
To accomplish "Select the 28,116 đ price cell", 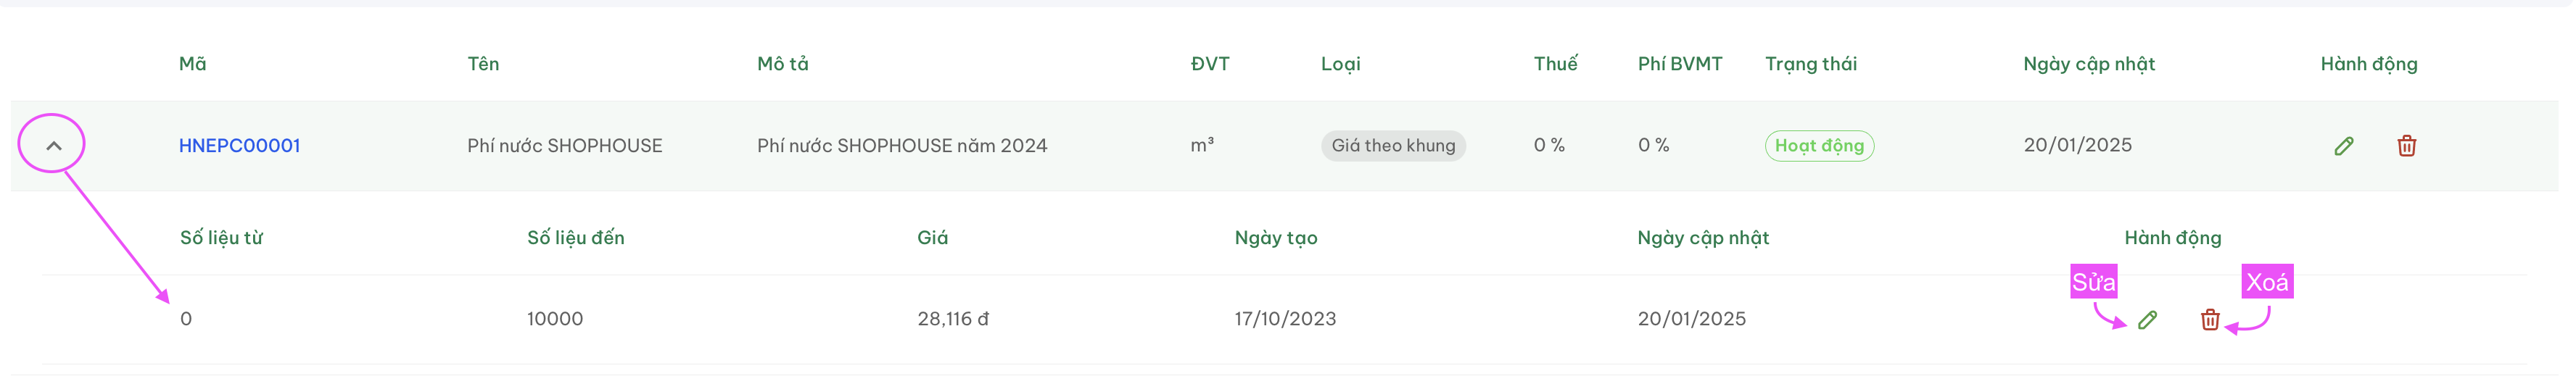I will pyautogui.click(x=952, y=319).
